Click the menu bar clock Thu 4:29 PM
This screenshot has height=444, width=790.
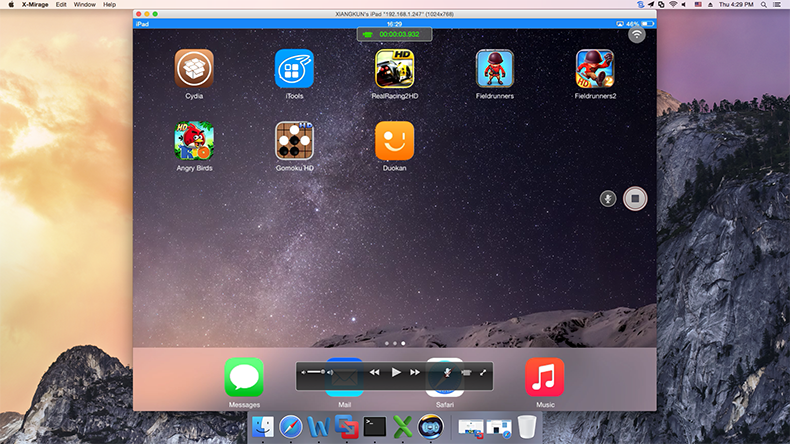[736, 5]
